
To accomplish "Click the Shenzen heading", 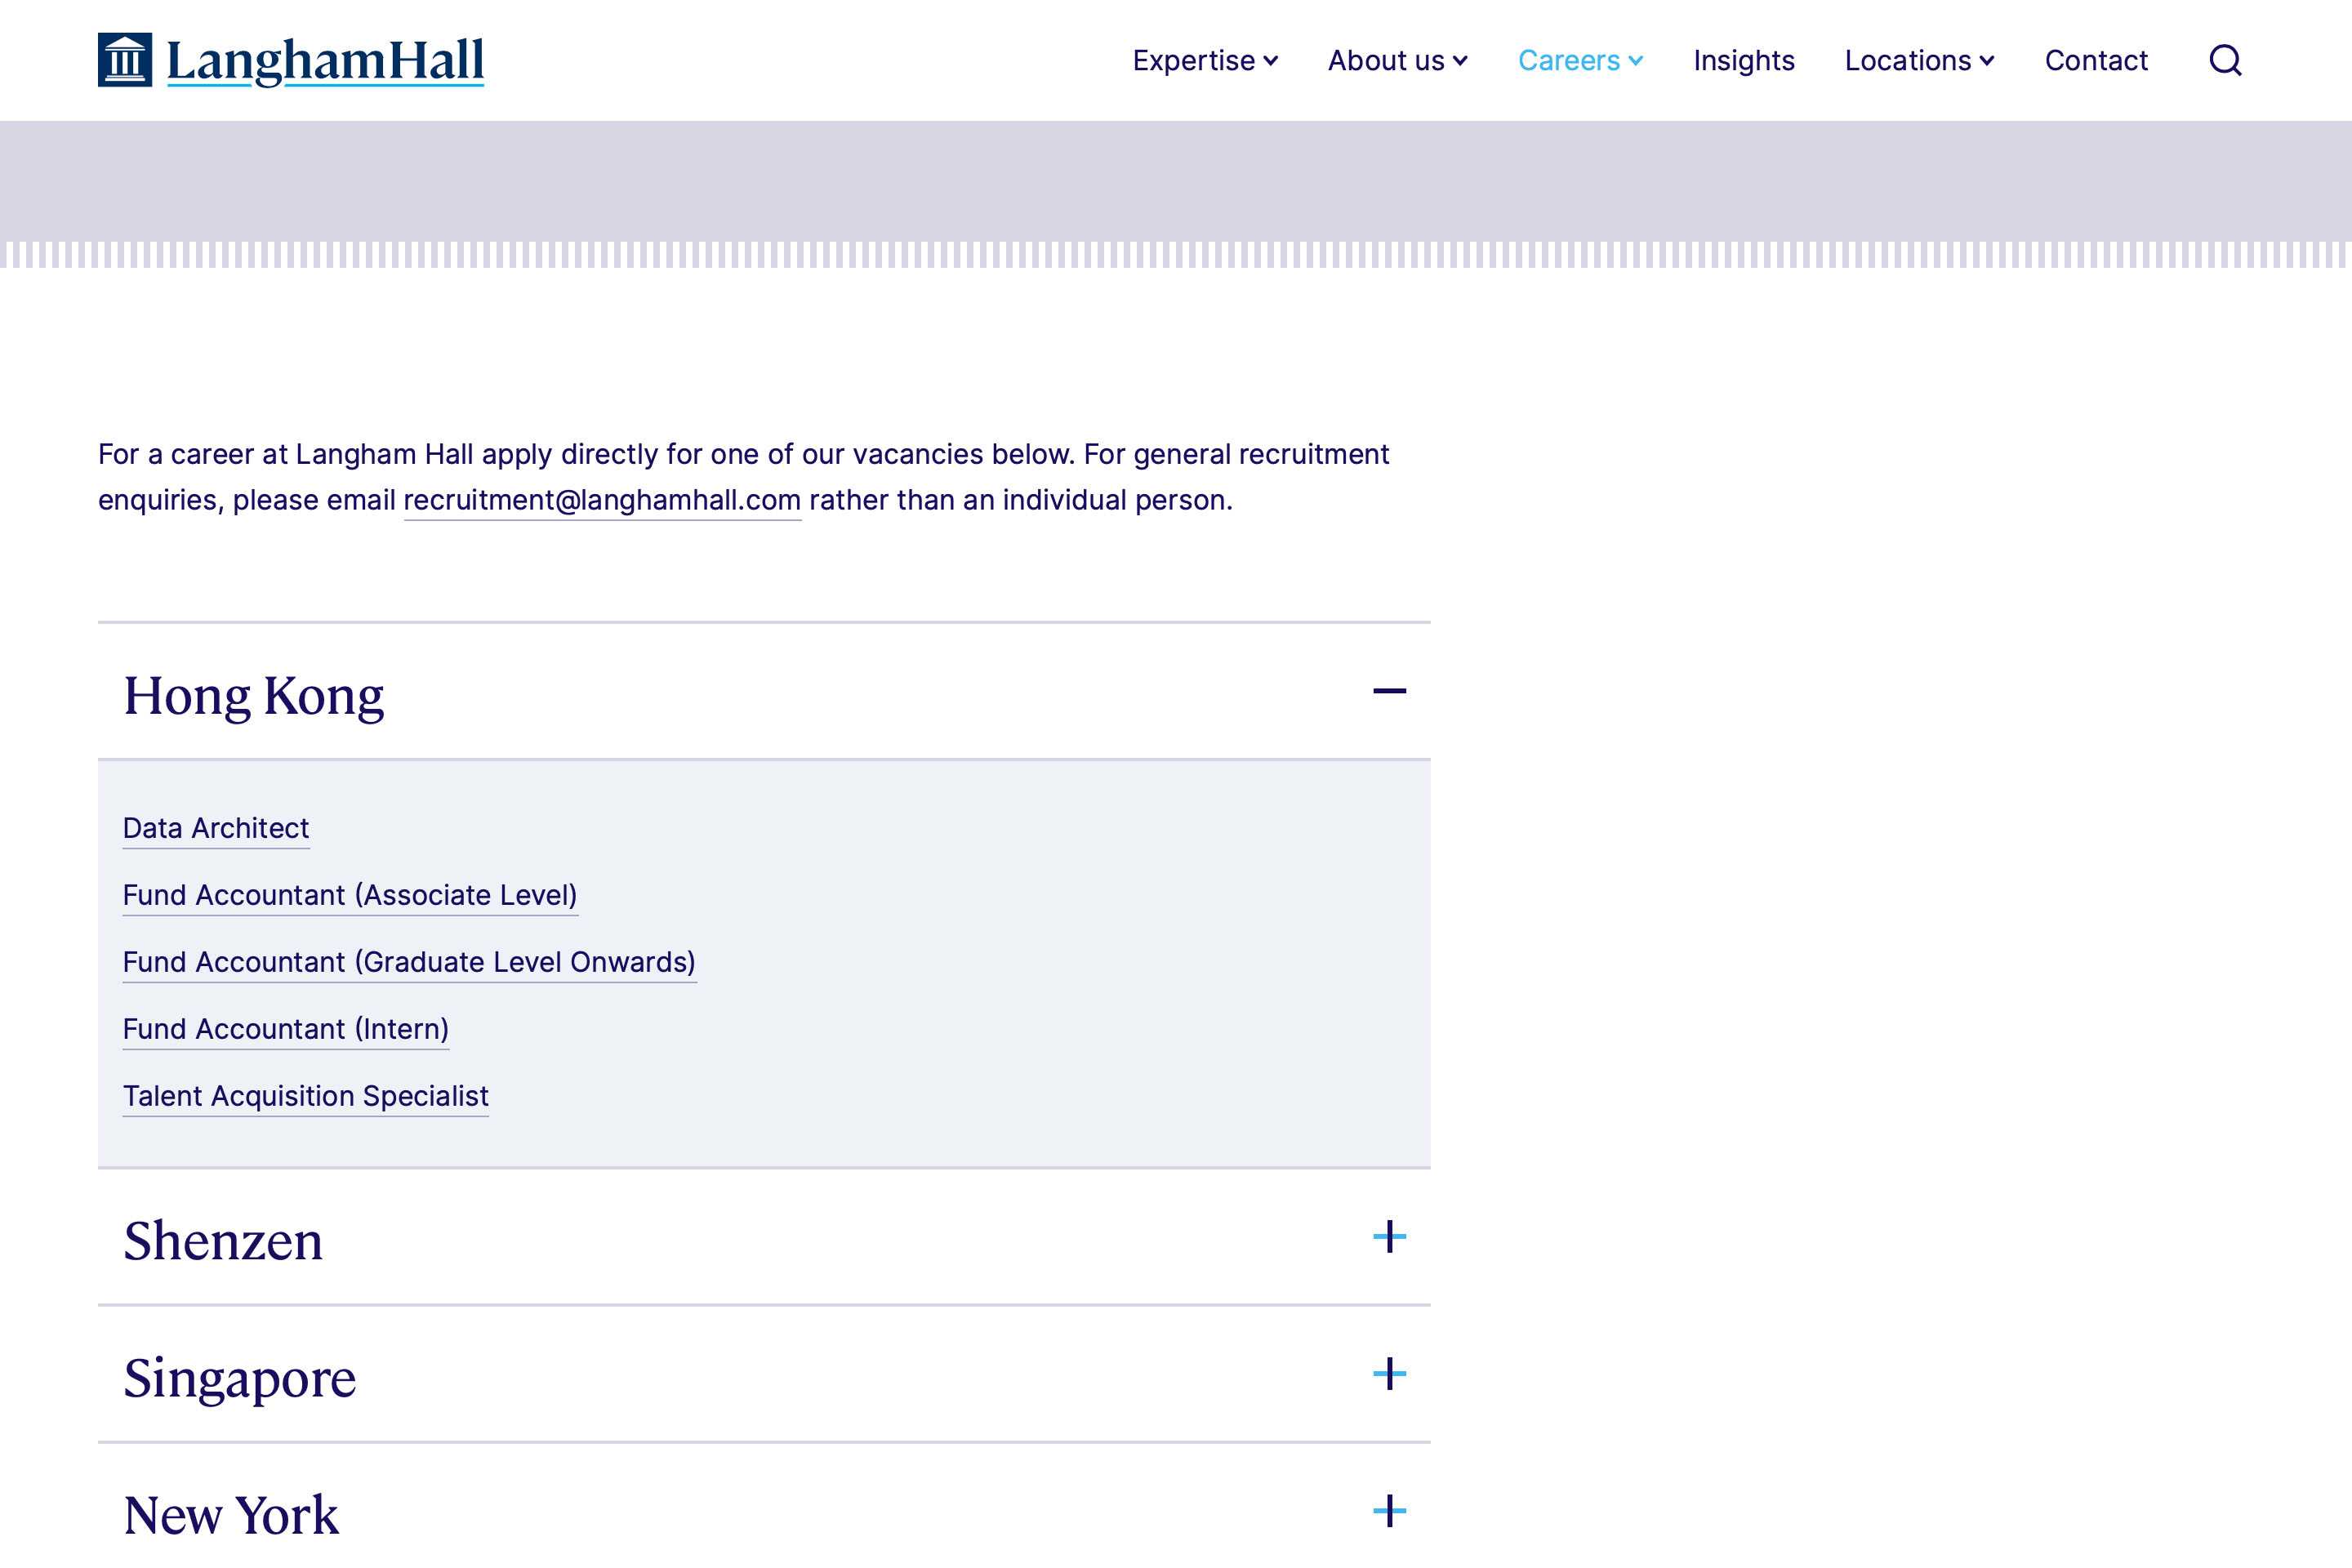I will pyautogui.click(x=223, y=1241).
